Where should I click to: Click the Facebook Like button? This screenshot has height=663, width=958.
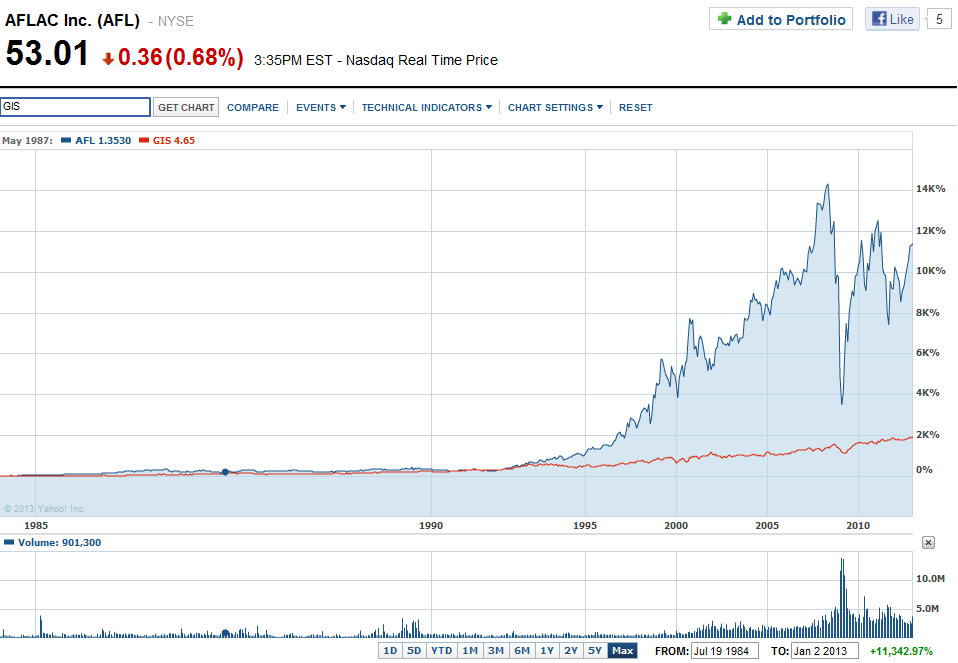[892, 19]
